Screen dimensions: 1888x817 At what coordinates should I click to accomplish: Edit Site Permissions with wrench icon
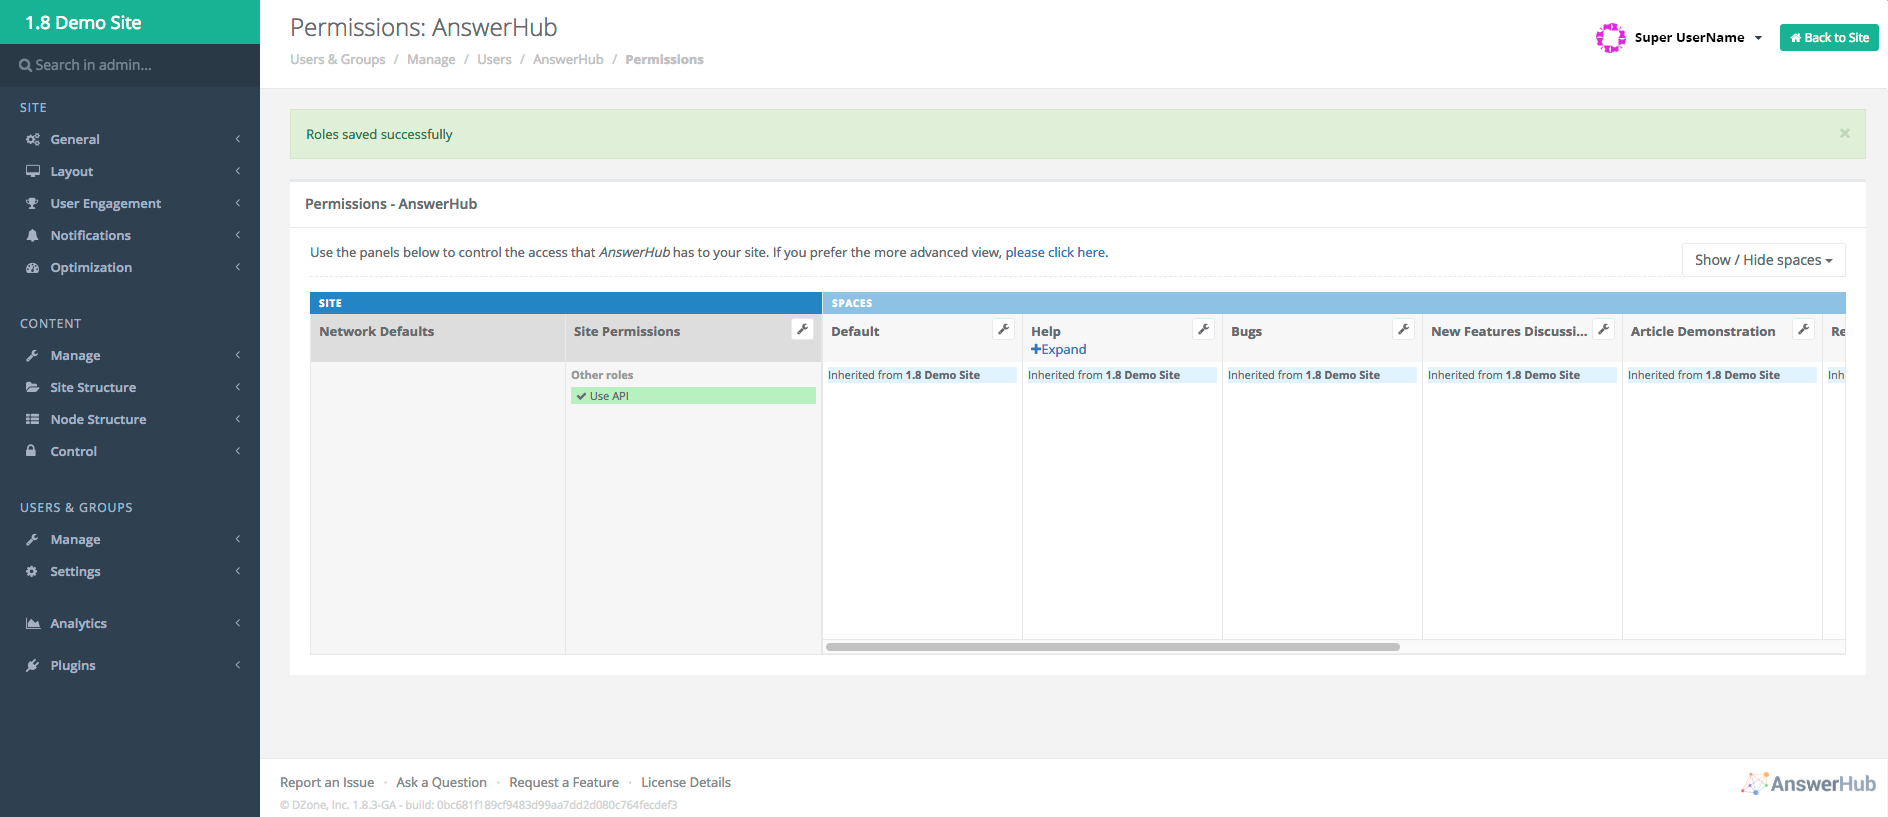click(x=802, y=329)
